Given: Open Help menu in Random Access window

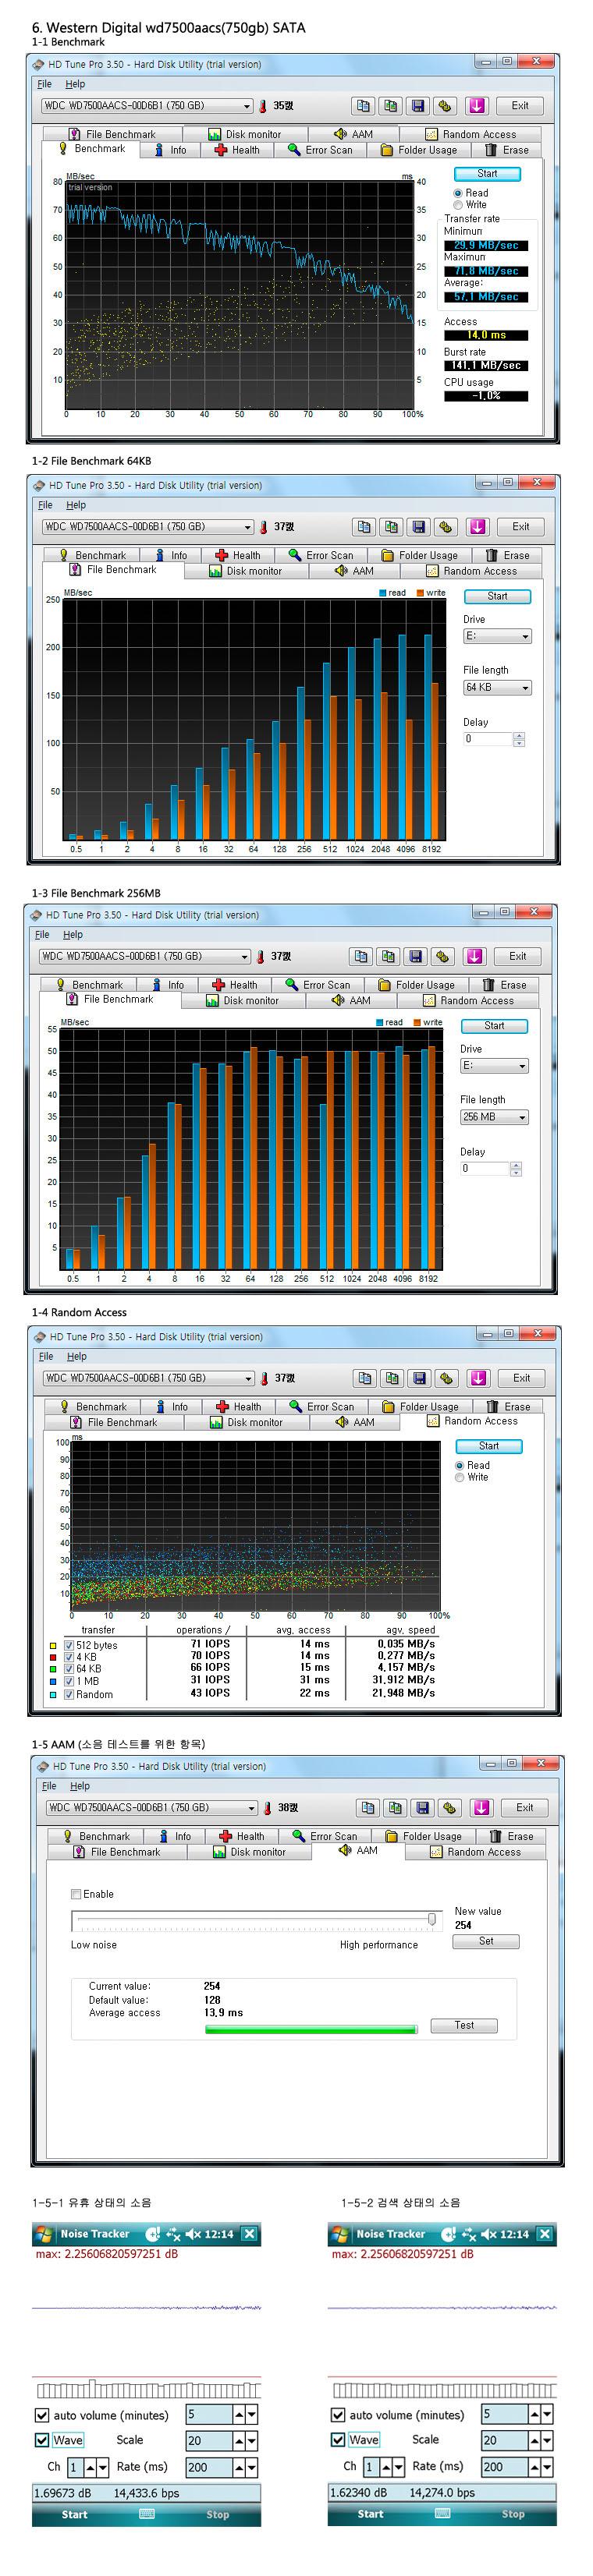Looking at the screenshot, I should tap(77, 1357).
